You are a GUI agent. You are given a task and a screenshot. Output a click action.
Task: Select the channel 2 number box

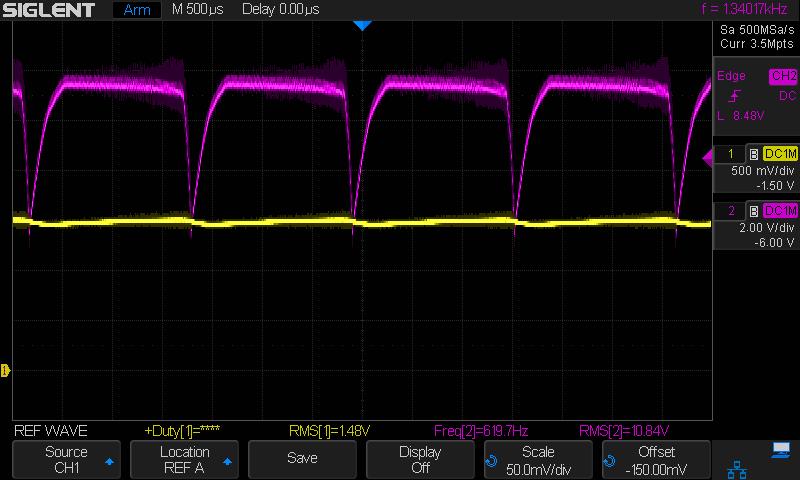[x=731, y=211]
